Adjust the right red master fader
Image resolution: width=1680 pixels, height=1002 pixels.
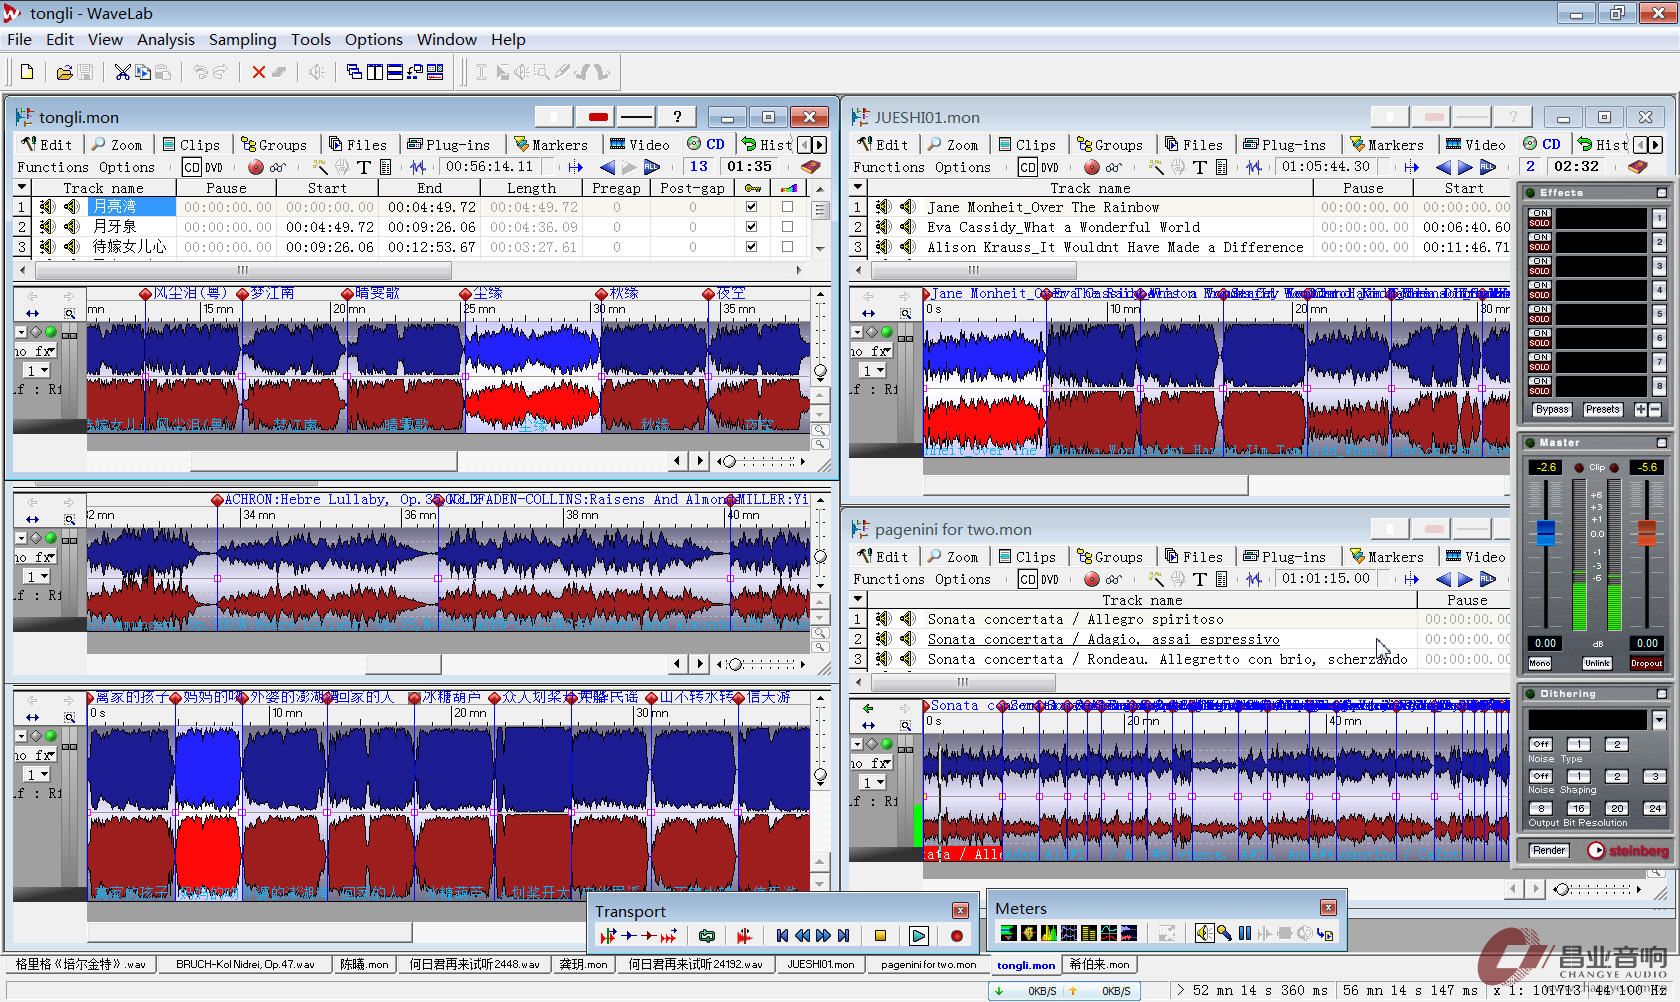(1646, 532)
